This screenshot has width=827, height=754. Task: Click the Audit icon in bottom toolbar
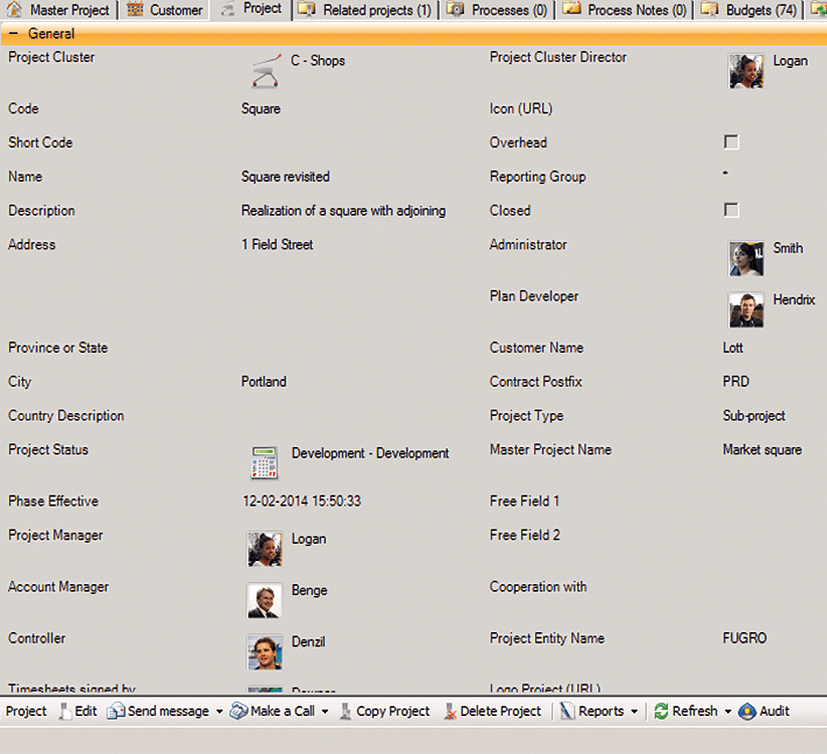click(747, 711)
